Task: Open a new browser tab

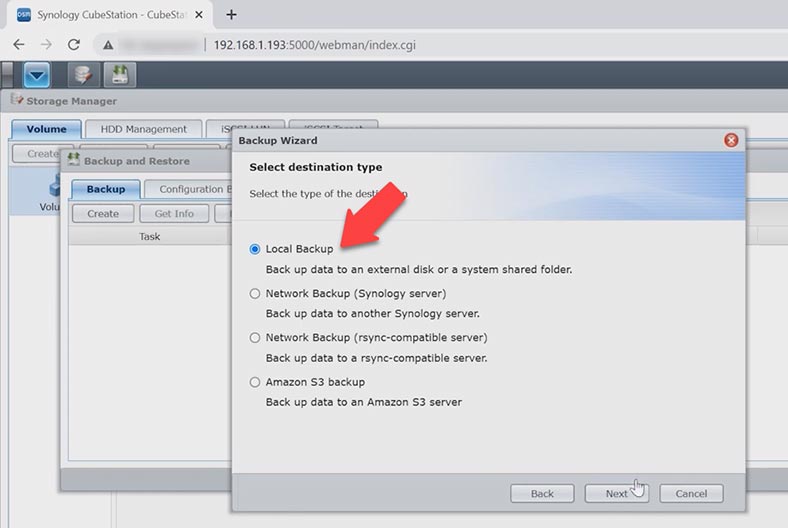Action: (x=231, y=15)
